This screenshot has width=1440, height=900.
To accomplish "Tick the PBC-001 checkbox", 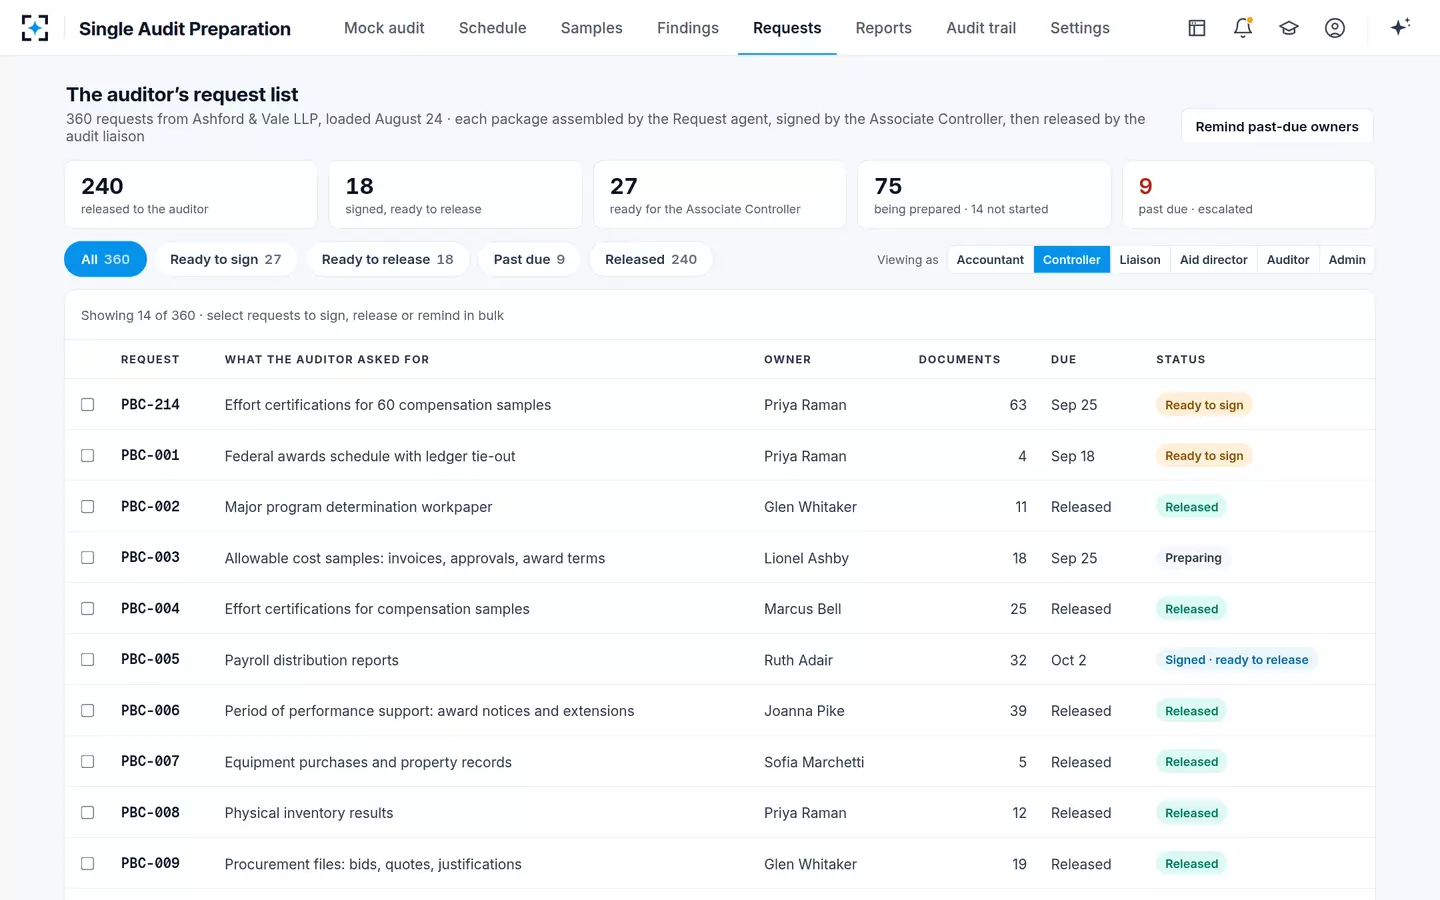I will click(88, 456).
